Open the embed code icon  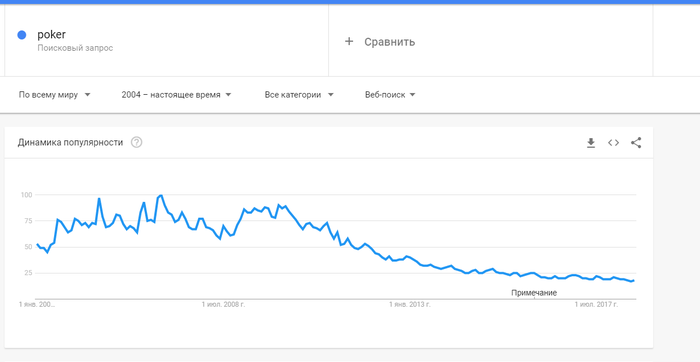613,143
